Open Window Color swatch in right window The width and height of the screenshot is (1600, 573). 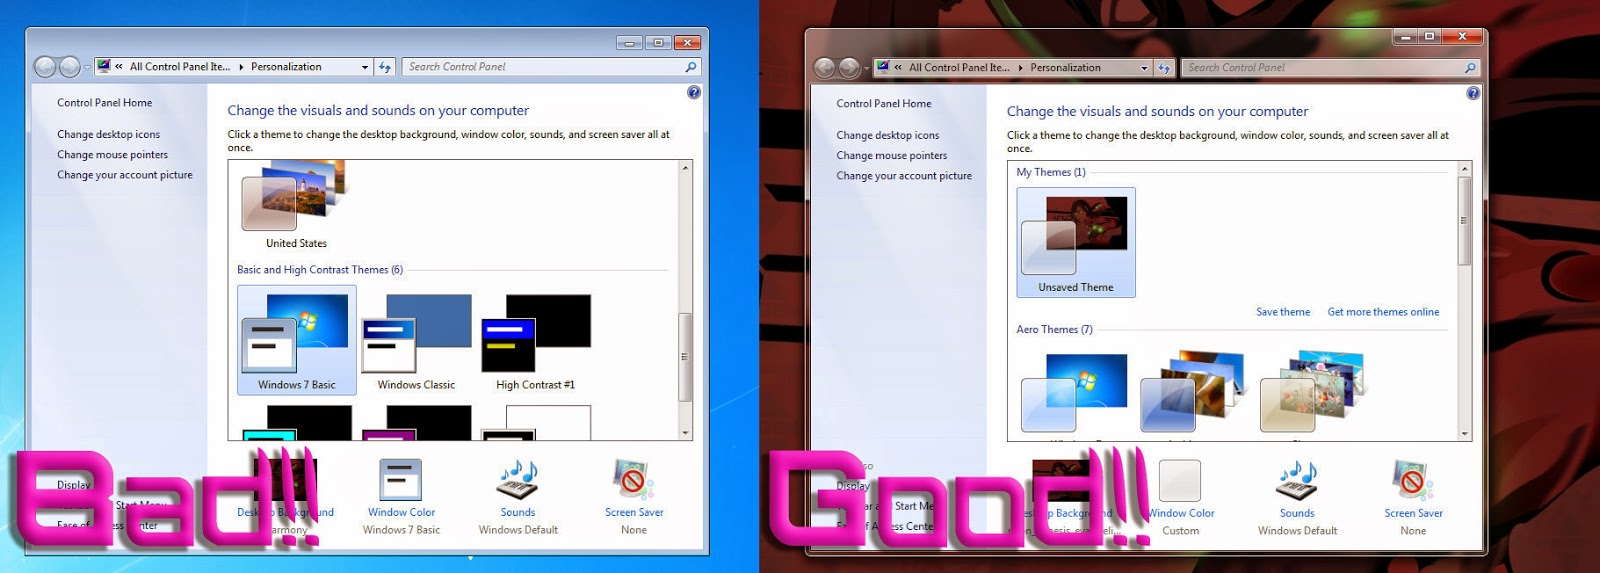[x=1180, y=481]
